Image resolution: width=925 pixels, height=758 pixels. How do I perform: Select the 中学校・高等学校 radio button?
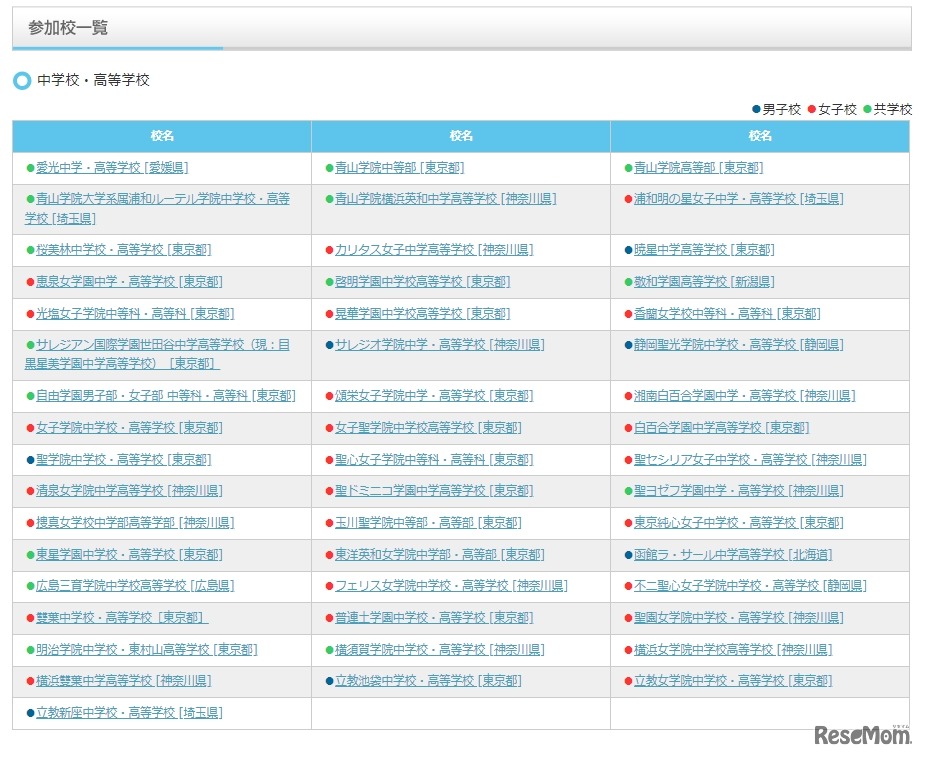(21, 80)
